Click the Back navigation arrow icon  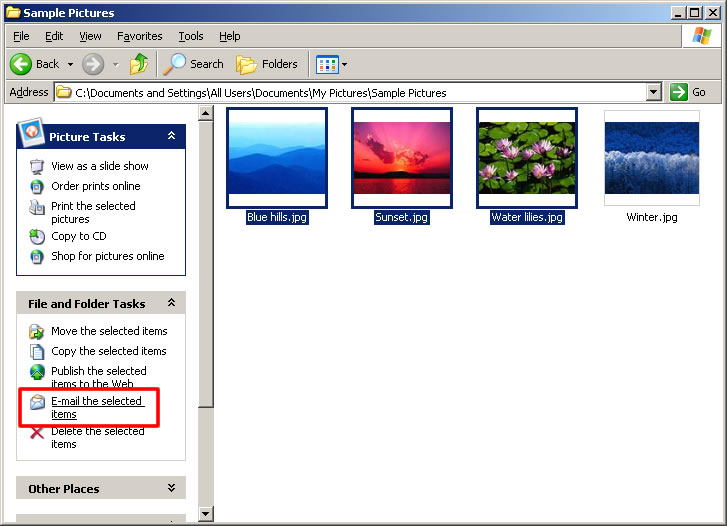21,64
